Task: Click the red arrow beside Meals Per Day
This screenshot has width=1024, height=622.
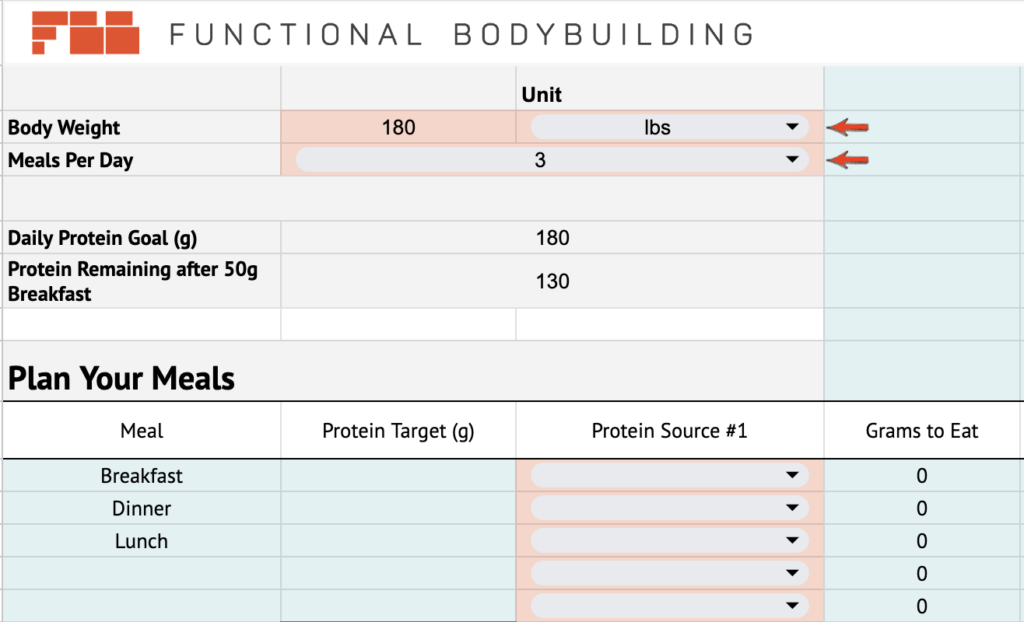Action: coord(848,159)
